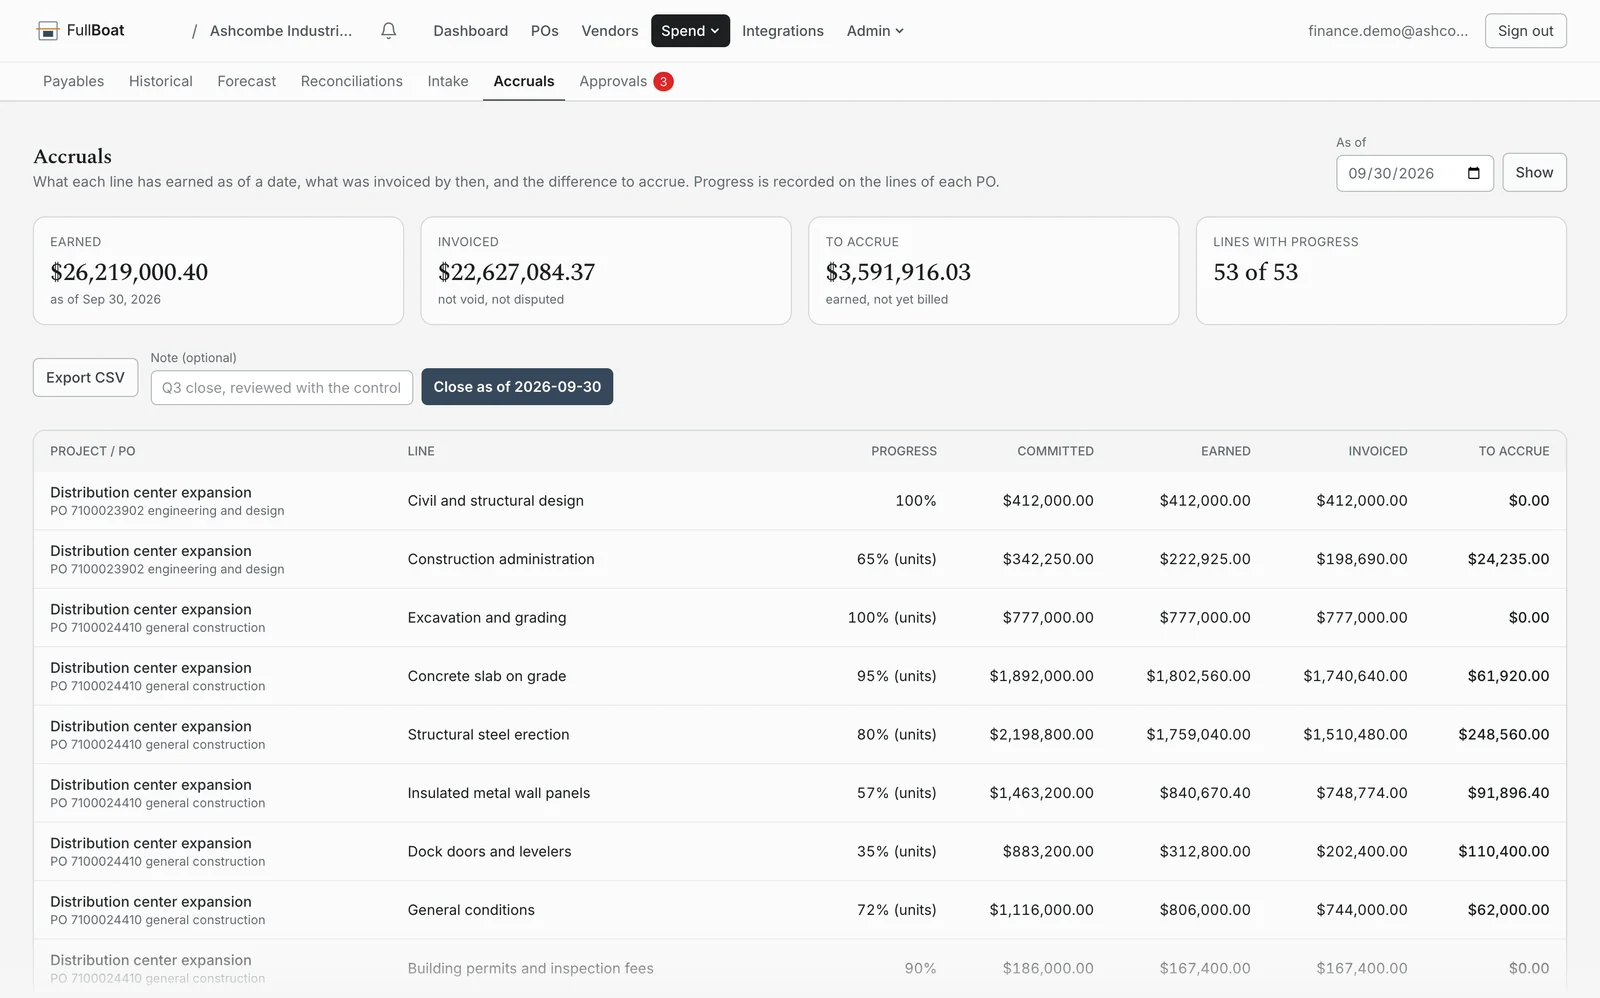The height and width of the screenshot is (998, 1600).
Task: Click the optional Note input field
Action: pos(282,388)
